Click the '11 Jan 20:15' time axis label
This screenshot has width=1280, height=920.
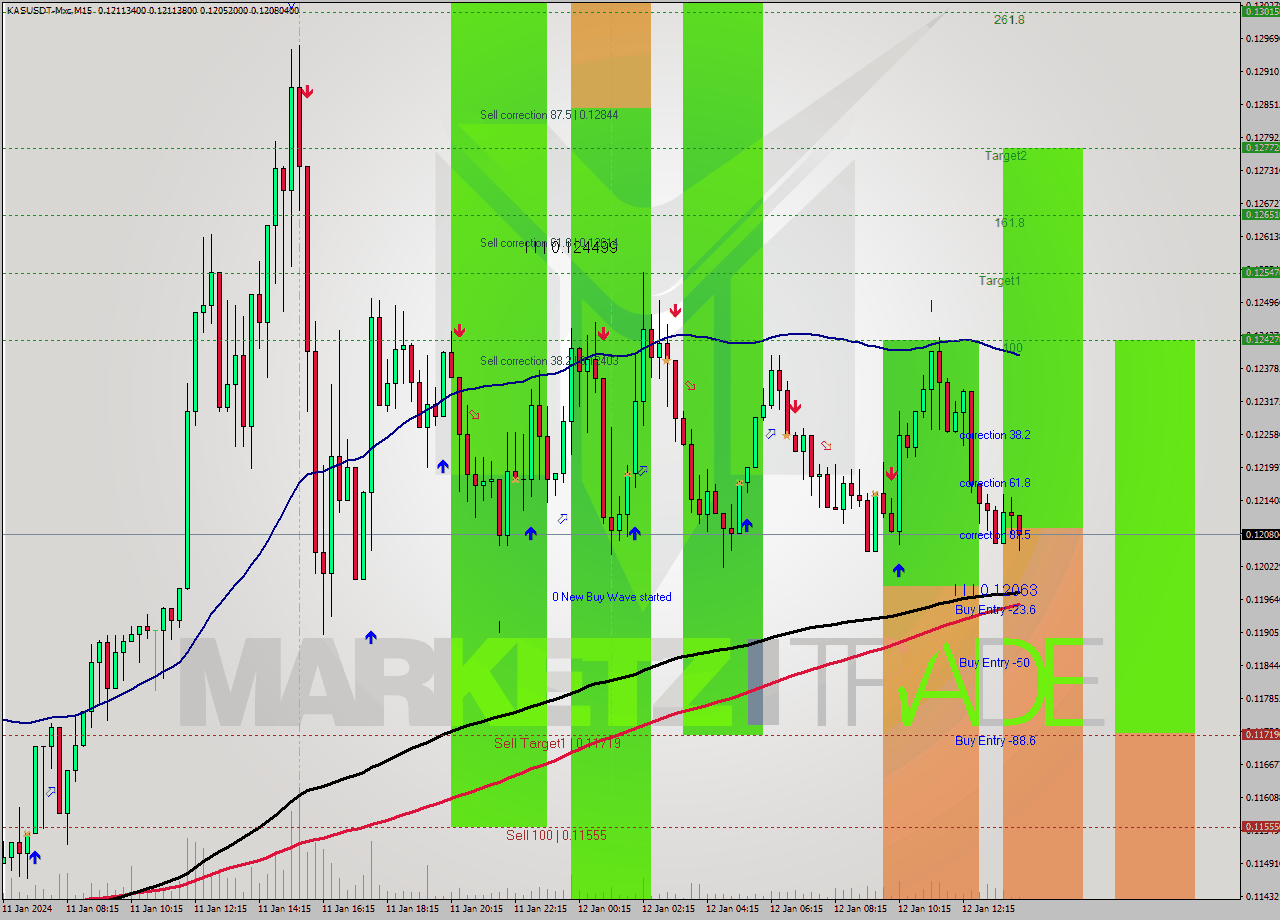(x=476, y=910)
